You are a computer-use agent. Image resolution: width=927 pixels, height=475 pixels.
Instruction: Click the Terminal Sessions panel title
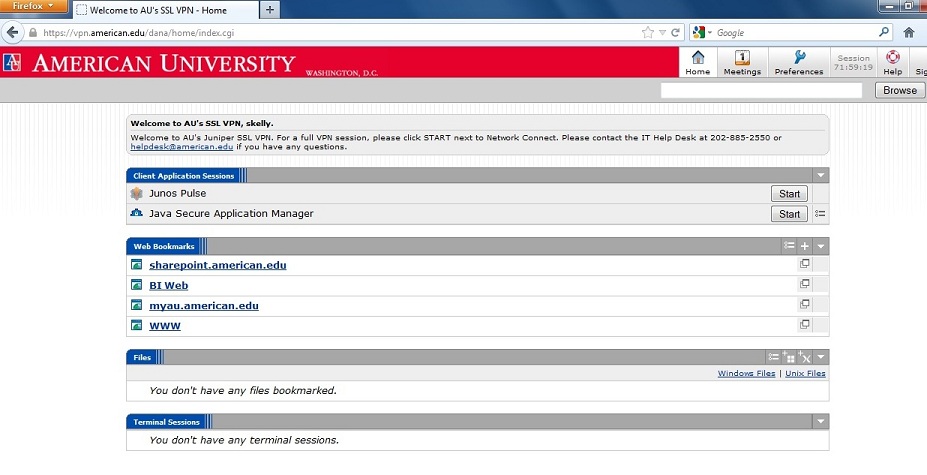166,422
